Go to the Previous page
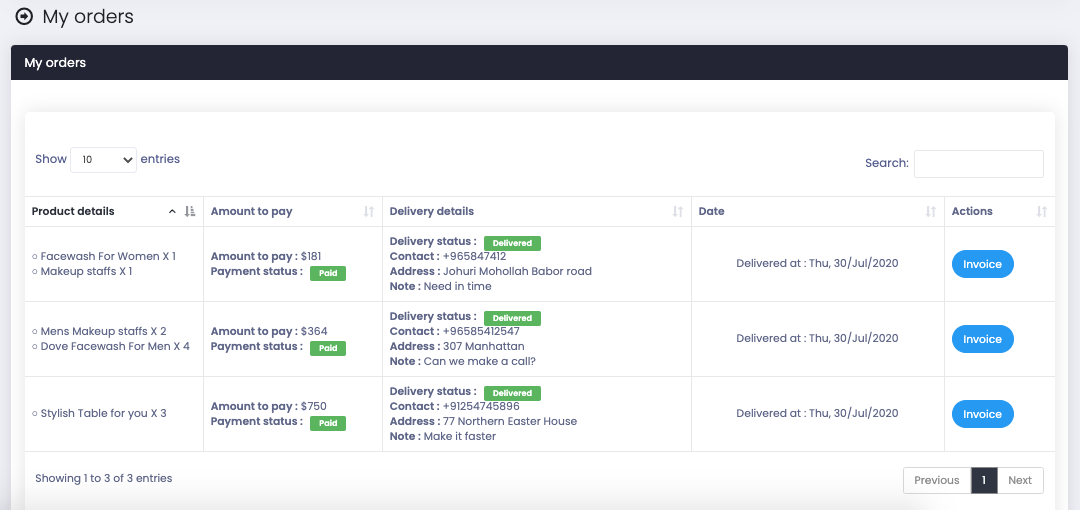This screenshot has height=510, width=1080. pyautogui.click(x=937, y=480)
